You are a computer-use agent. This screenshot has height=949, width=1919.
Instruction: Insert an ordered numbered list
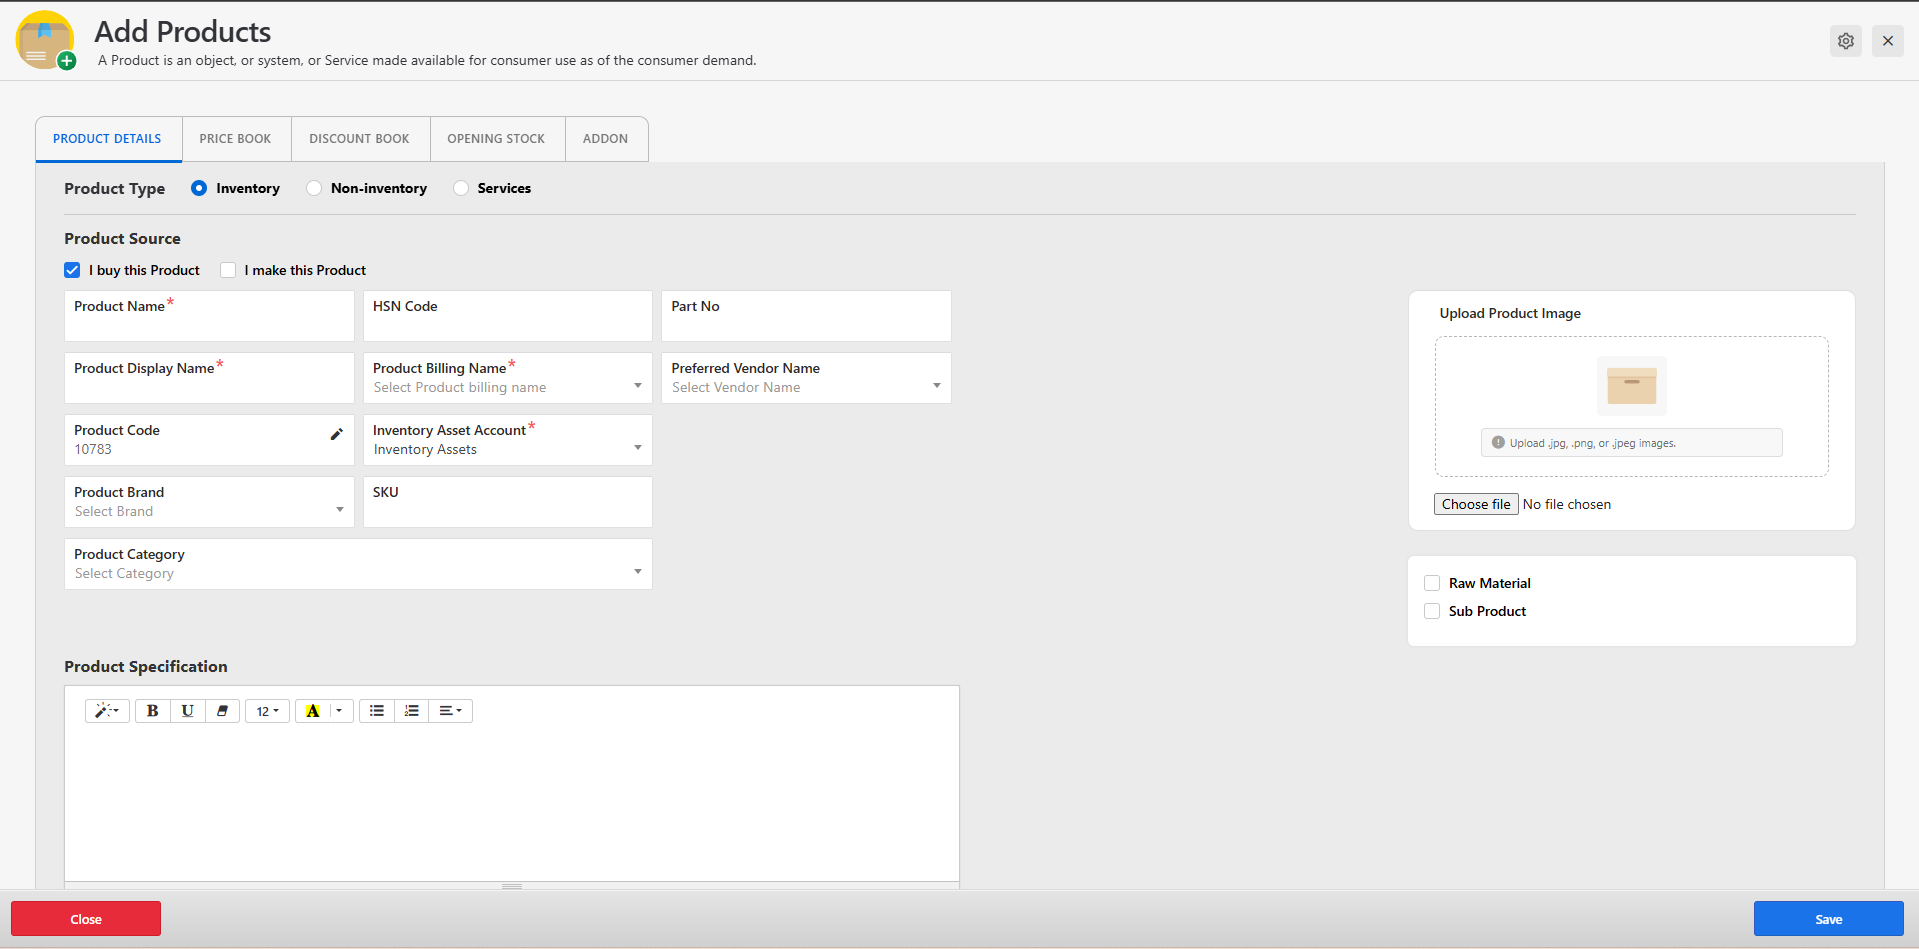click(x=412, y=711)
